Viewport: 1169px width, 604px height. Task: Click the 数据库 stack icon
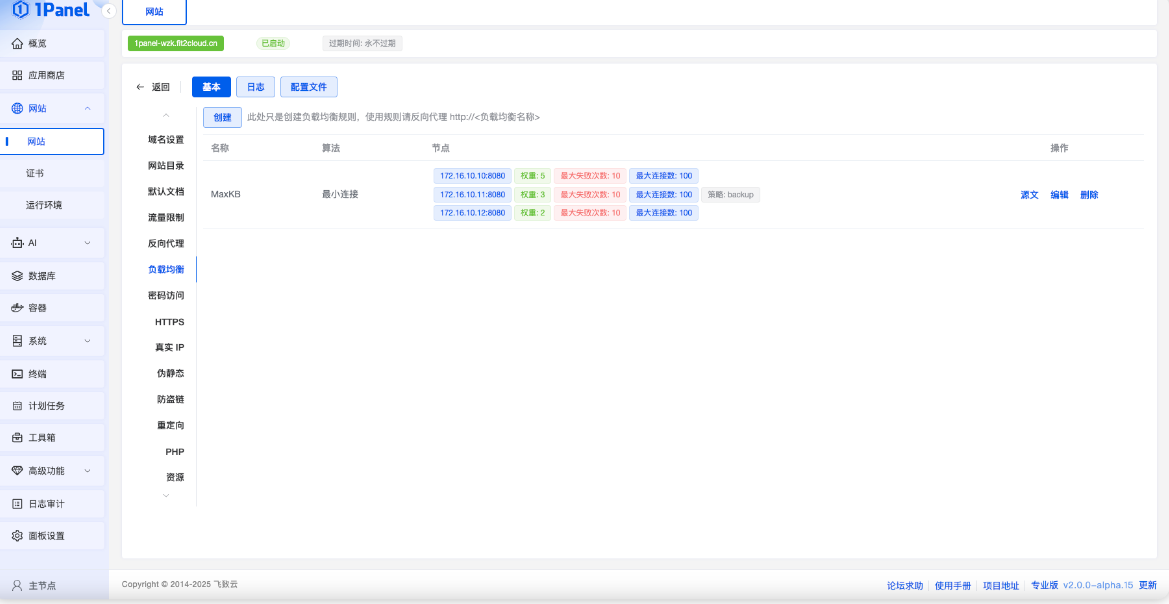coord(17,276)
